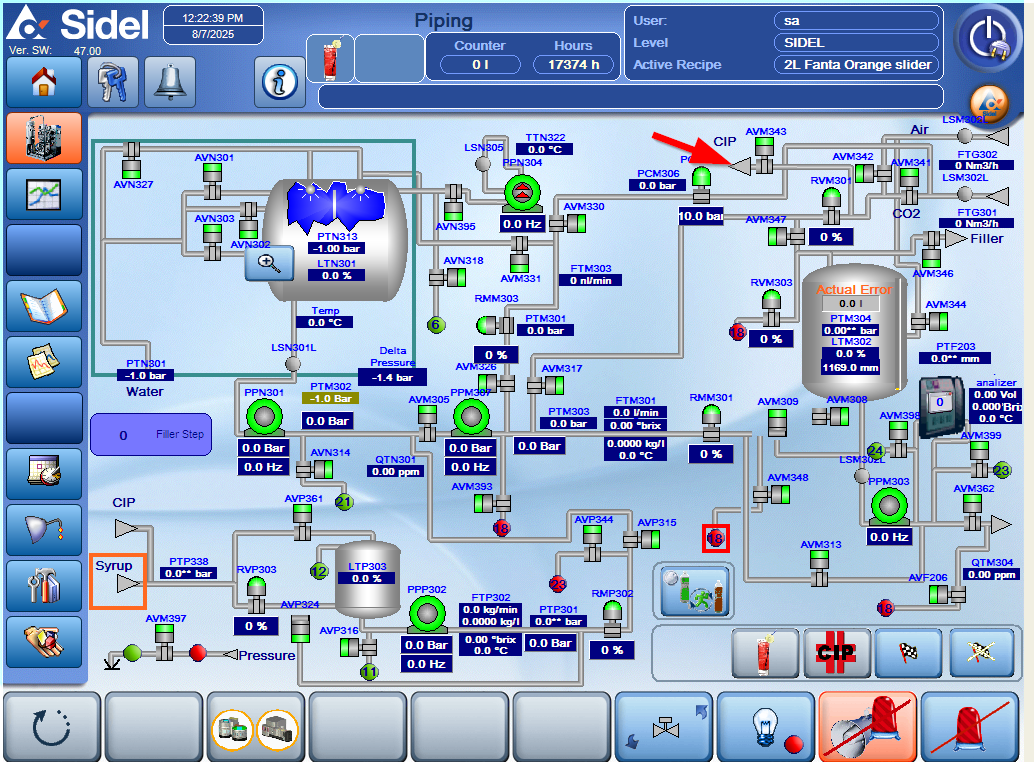Click the crossed-out alarm horn button
Screen dimensions: 1034x762
click(868, 726)
